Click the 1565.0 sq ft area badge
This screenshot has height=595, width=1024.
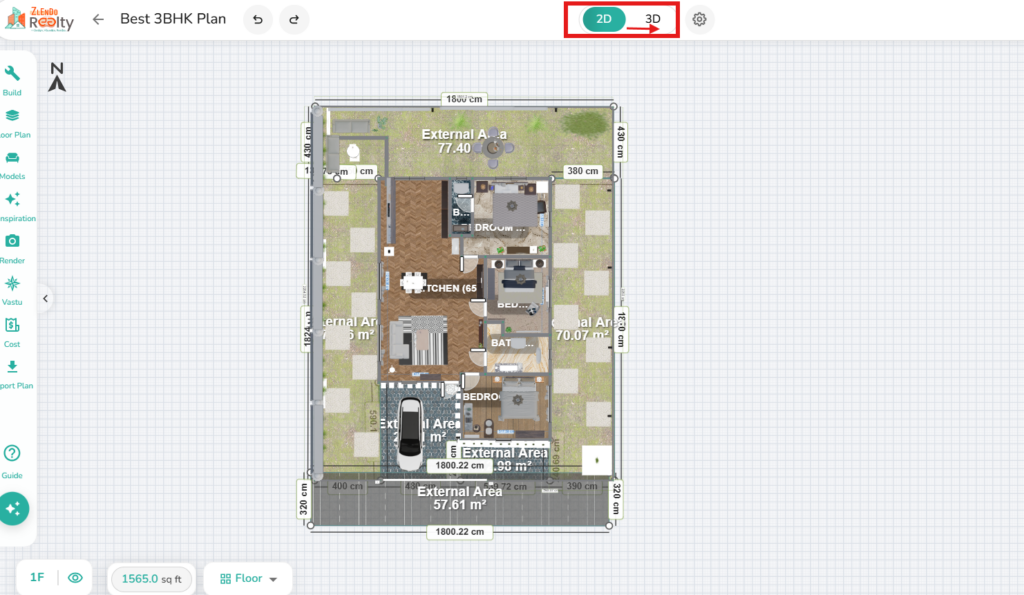[152, 578]
